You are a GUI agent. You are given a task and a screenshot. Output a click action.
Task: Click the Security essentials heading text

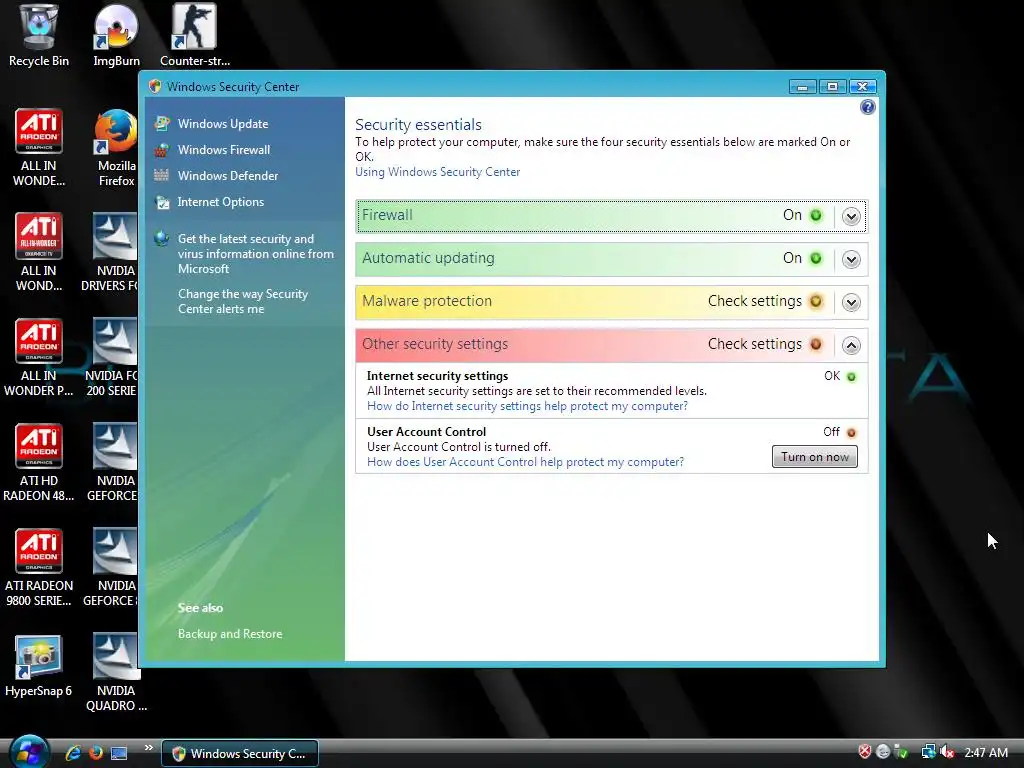pyautogui.click(x=418, y=124)
